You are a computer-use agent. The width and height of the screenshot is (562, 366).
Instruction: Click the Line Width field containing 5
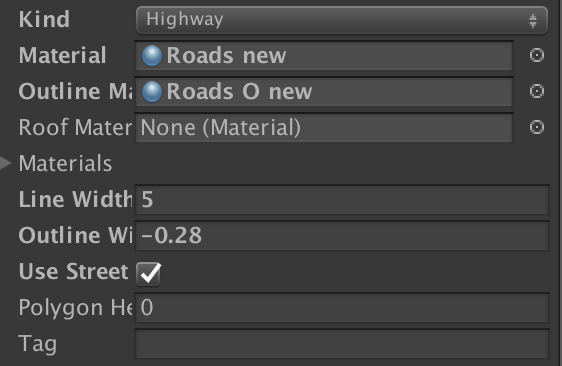click(x=342, y=200)
